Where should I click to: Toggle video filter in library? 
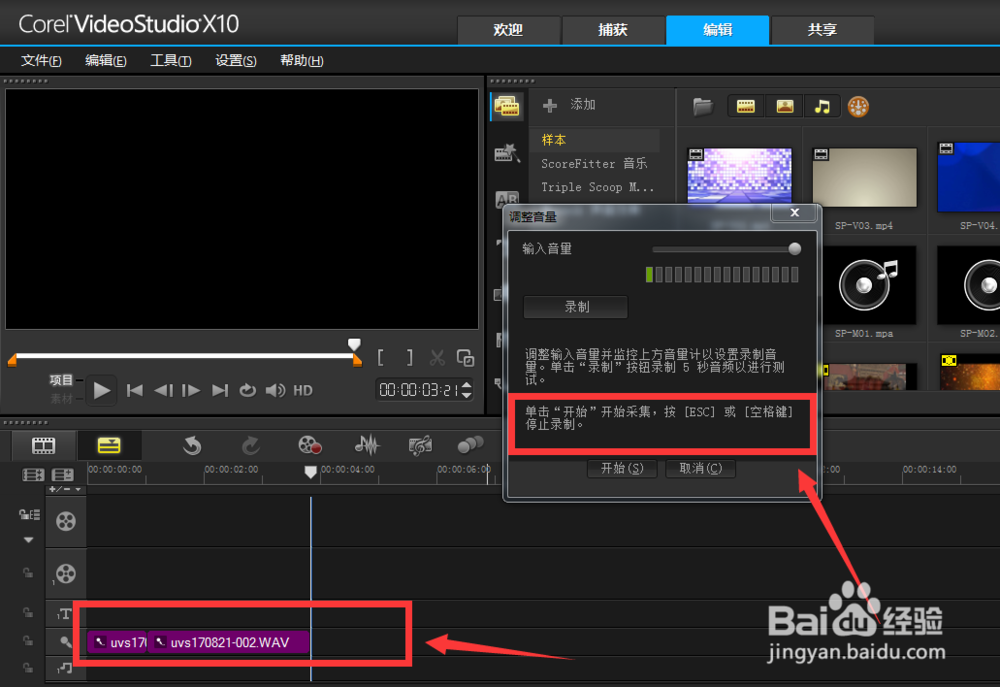point(746,107)
